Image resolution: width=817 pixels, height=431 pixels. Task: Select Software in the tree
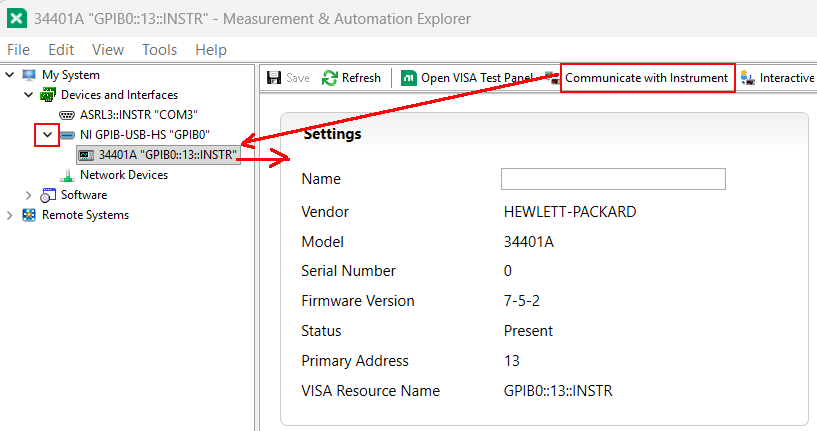click(x=84, y=195)
